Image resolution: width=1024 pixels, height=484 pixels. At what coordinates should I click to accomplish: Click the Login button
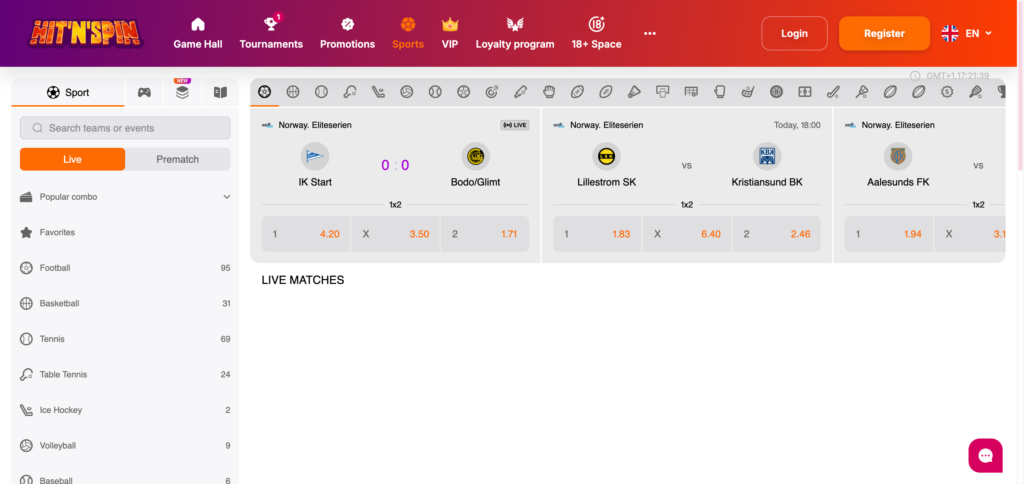pos(794,33)
